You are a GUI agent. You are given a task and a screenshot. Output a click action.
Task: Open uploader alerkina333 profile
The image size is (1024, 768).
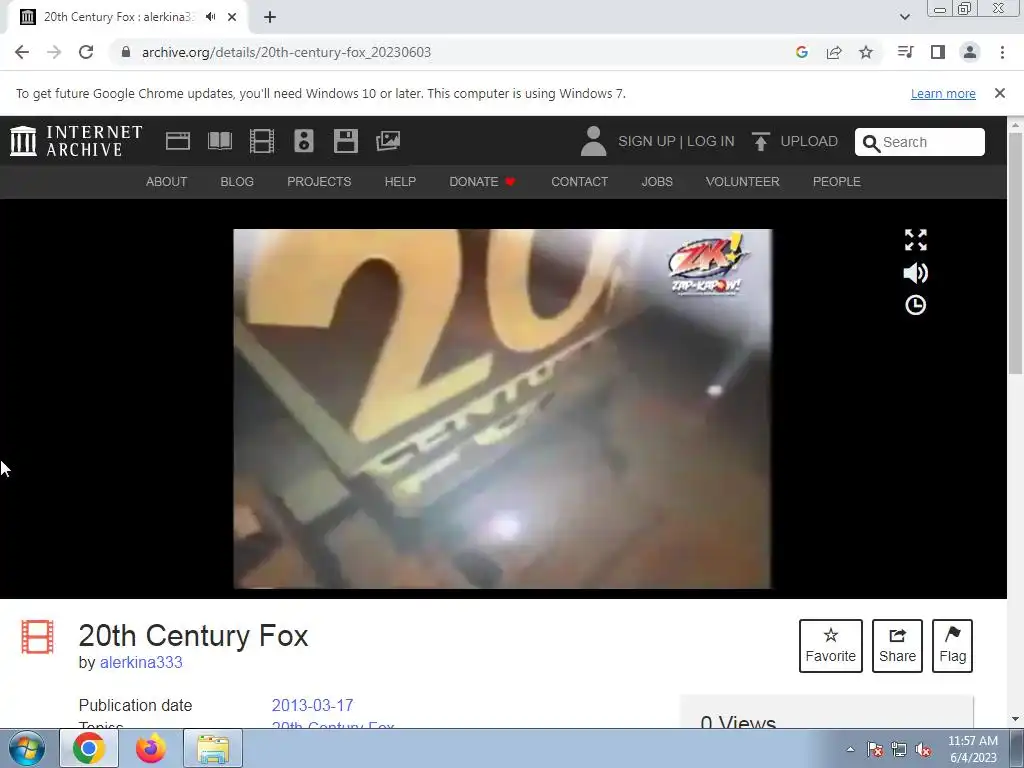click(141, 662)
